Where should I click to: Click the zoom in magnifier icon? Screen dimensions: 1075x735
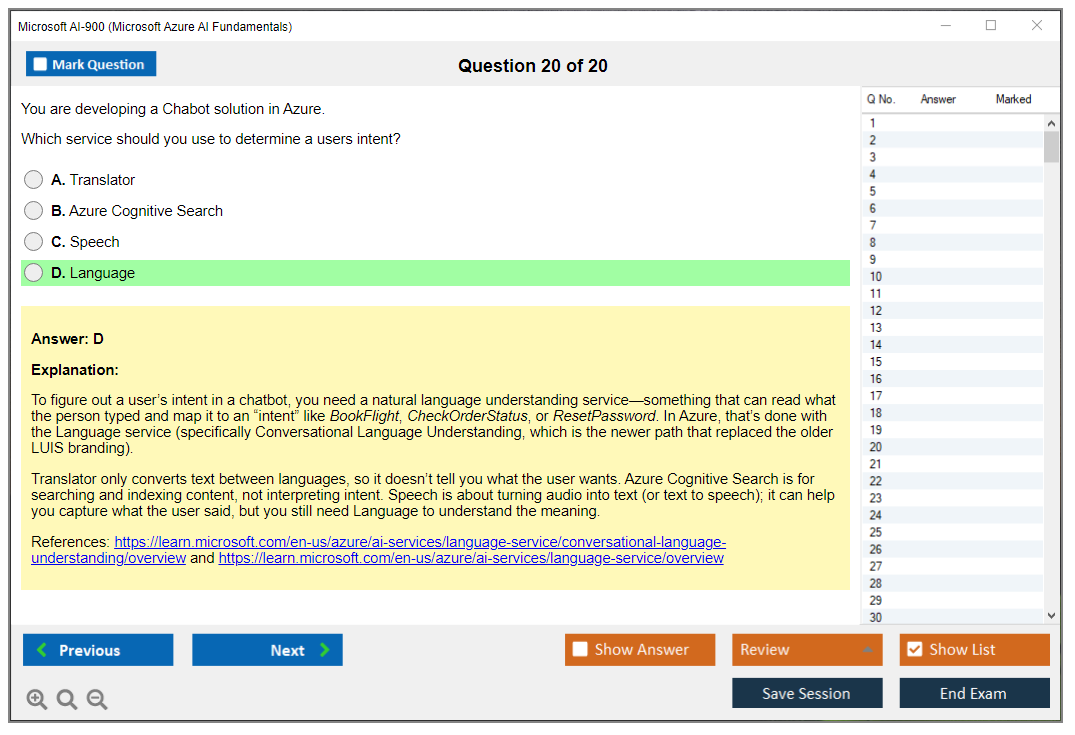(x=37, y=699)
